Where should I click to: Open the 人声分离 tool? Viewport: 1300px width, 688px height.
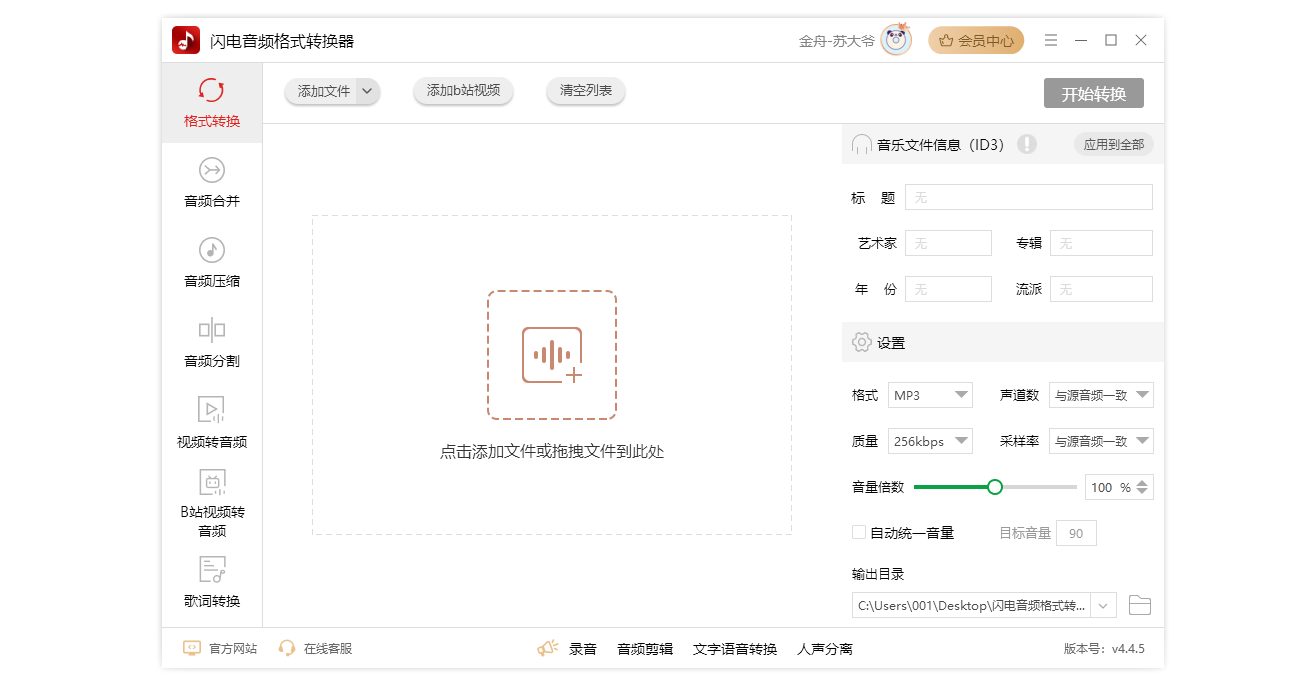(x=825, y=649)
